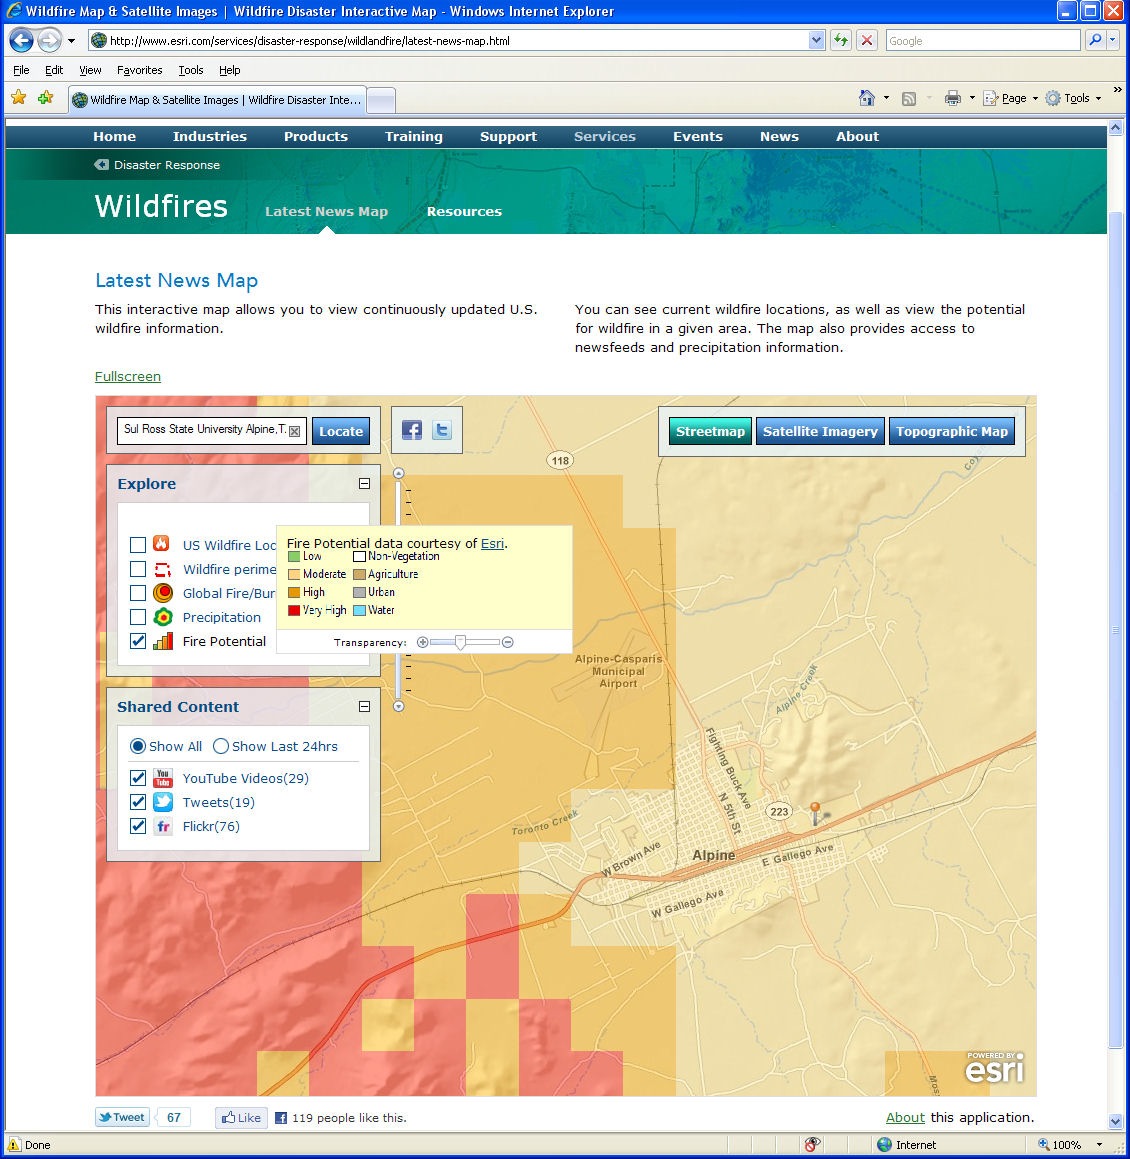
Task: Enable Wildfire perimeter checkbox
Action: click(137, 569)
